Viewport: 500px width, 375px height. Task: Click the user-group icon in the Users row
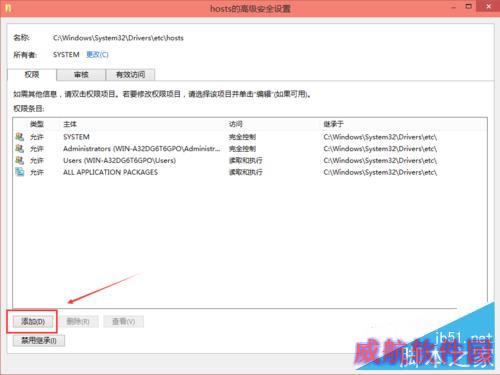click(20, 160)
